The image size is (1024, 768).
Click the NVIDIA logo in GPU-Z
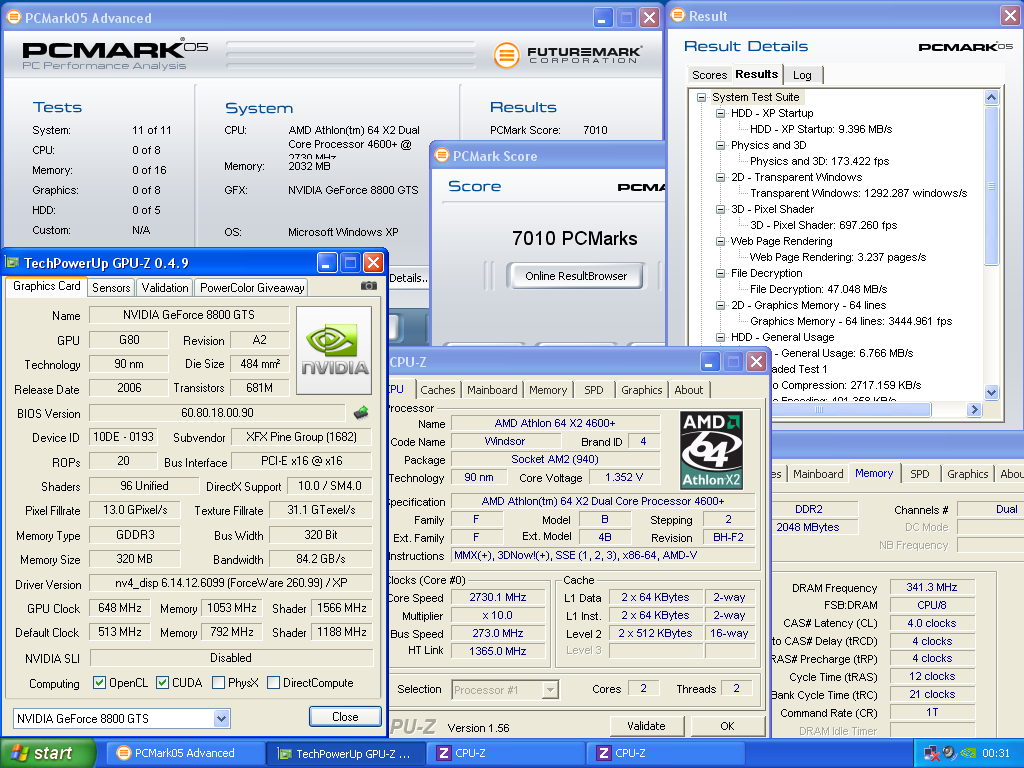(334, 351)
